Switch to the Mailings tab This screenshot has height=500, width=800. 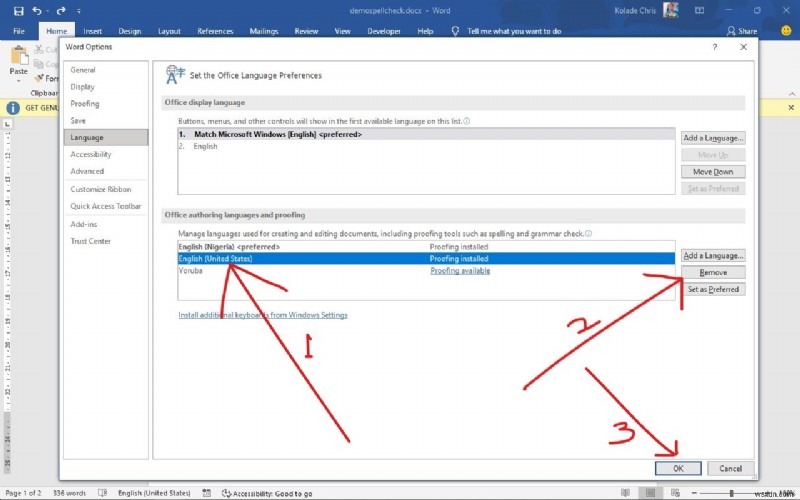(264, 31)
